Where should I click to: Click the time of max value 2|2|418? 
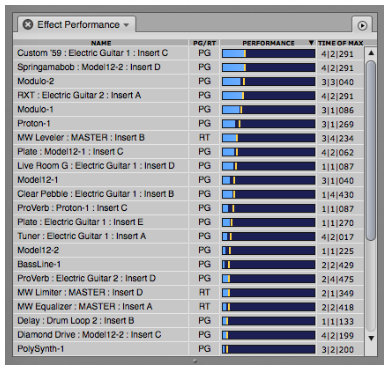[x=337, y=307]
